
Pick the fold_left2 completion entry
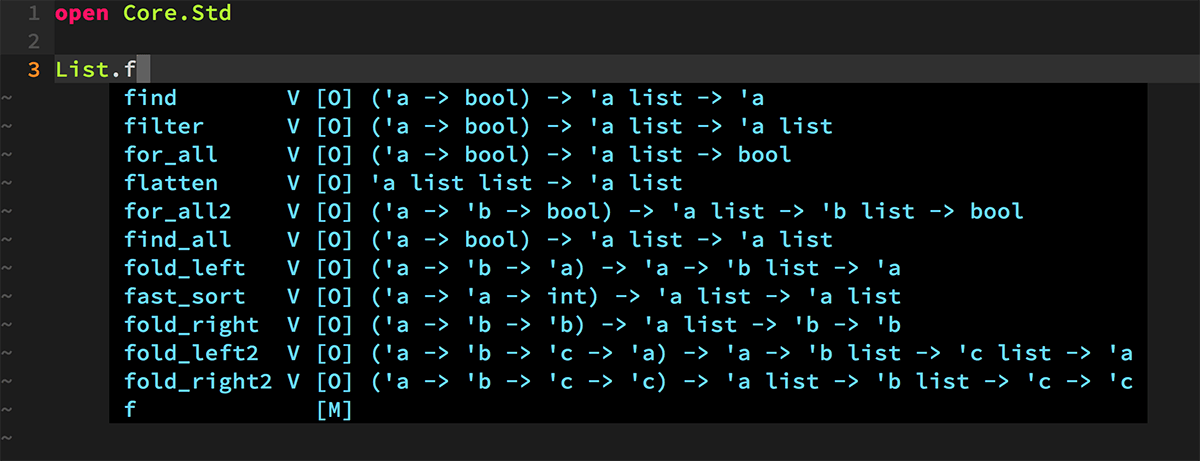[x=191, y=353]
